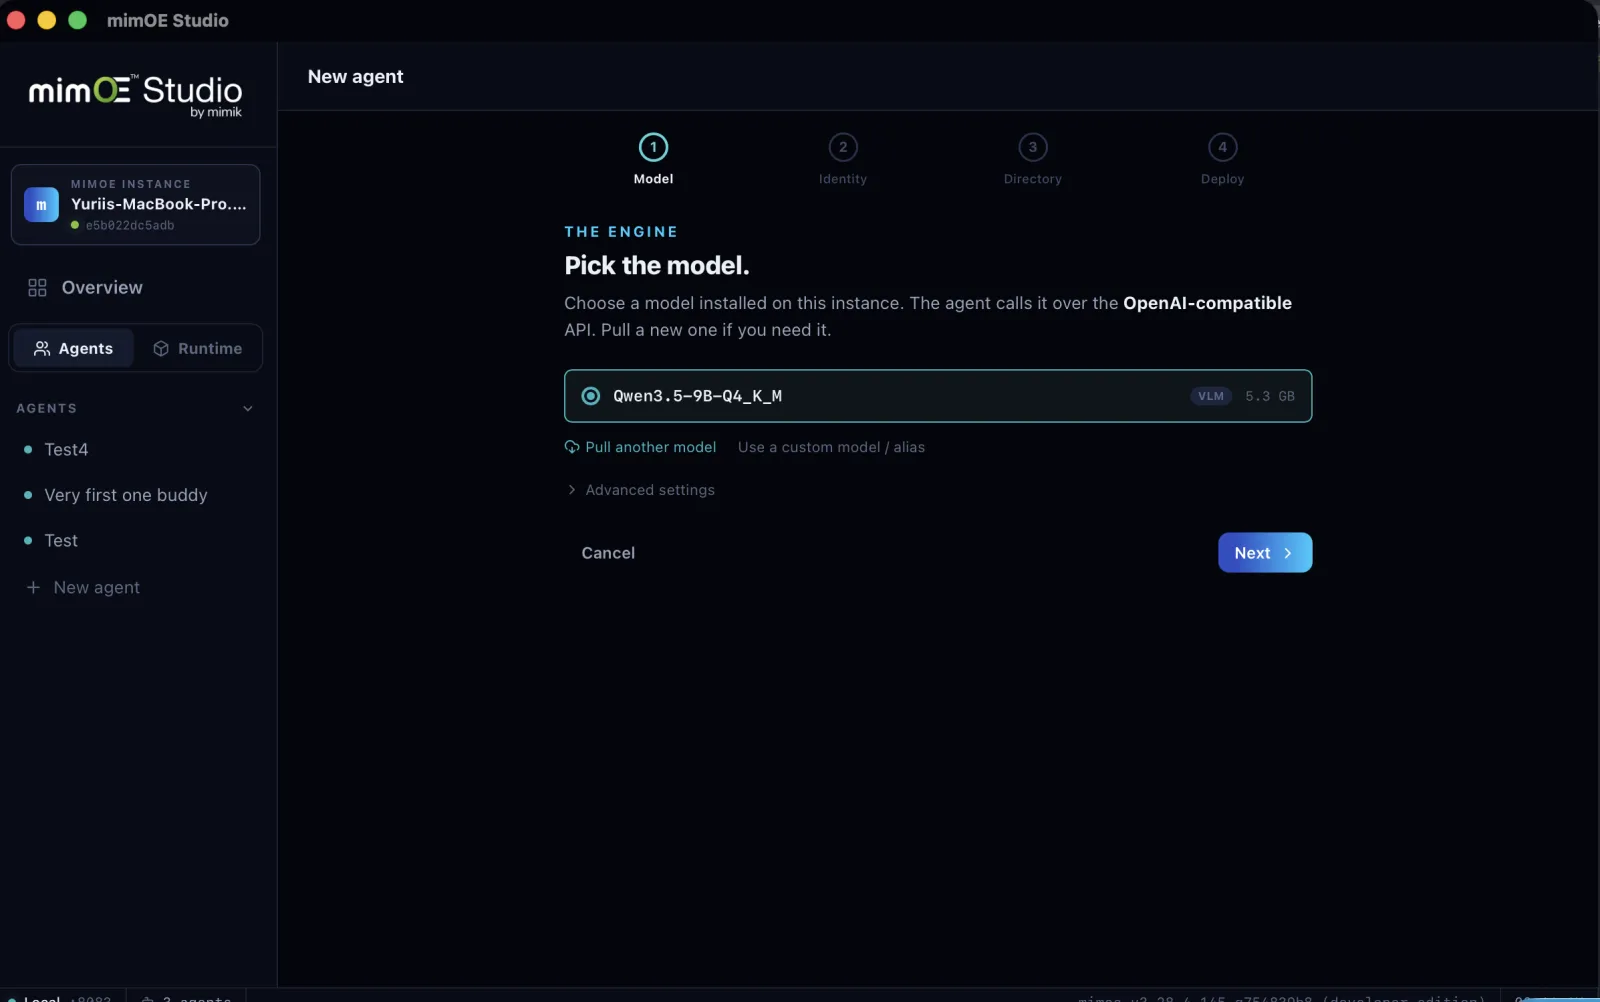Click the plus icon beside New agent
The height and width of the screenshot is (1002, 1600).
(x=33, y=587)
